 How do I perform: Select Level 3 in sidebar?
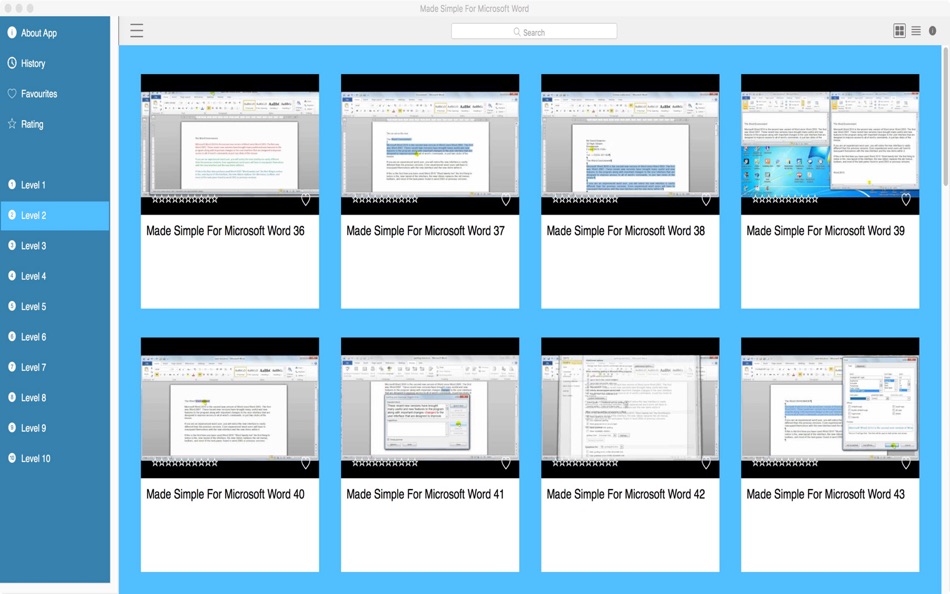tap(55, 245)
